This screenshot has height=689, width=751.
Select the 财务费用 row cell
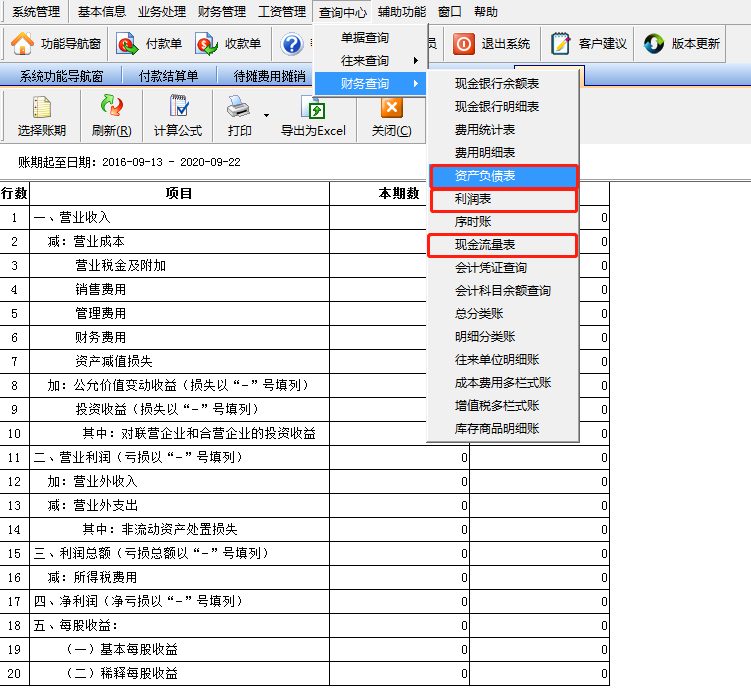click(179, 338)
